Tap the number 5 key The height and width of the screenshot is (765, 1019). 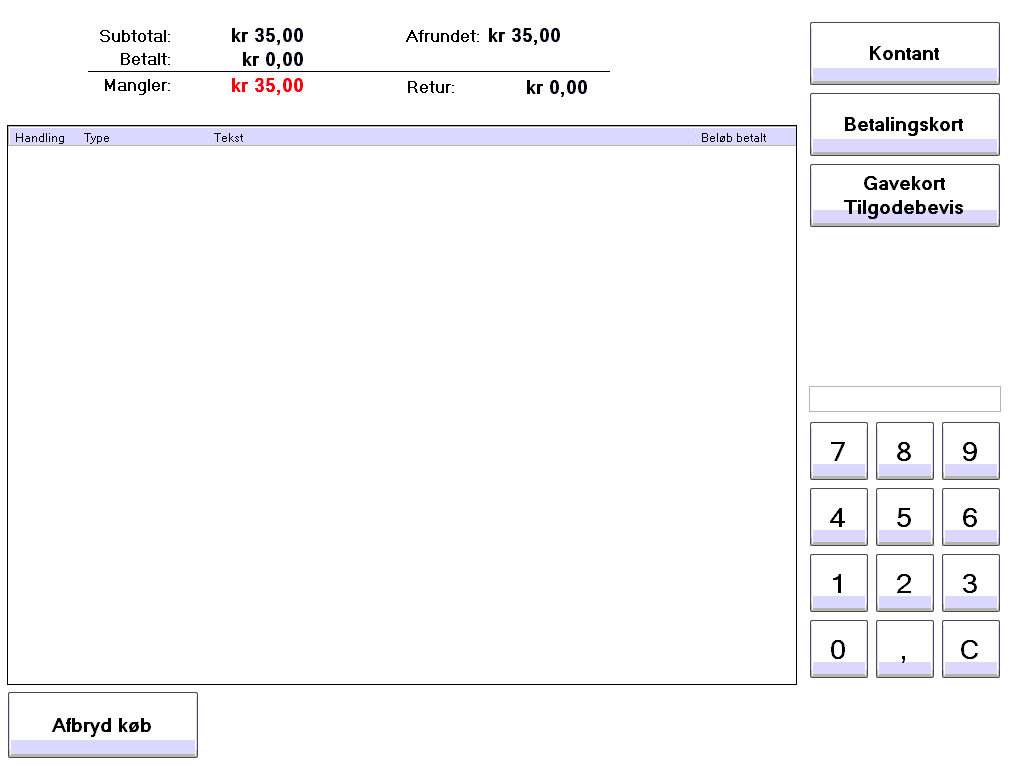coord(904,518)
